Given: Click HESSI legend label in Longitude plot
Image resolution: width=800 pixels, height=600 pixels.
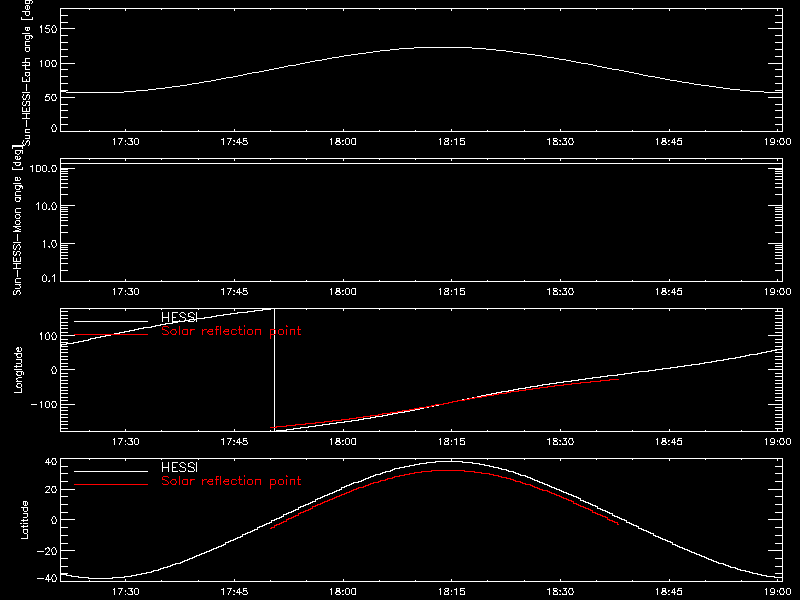Looking at the screenshot, I should point(179,317).
